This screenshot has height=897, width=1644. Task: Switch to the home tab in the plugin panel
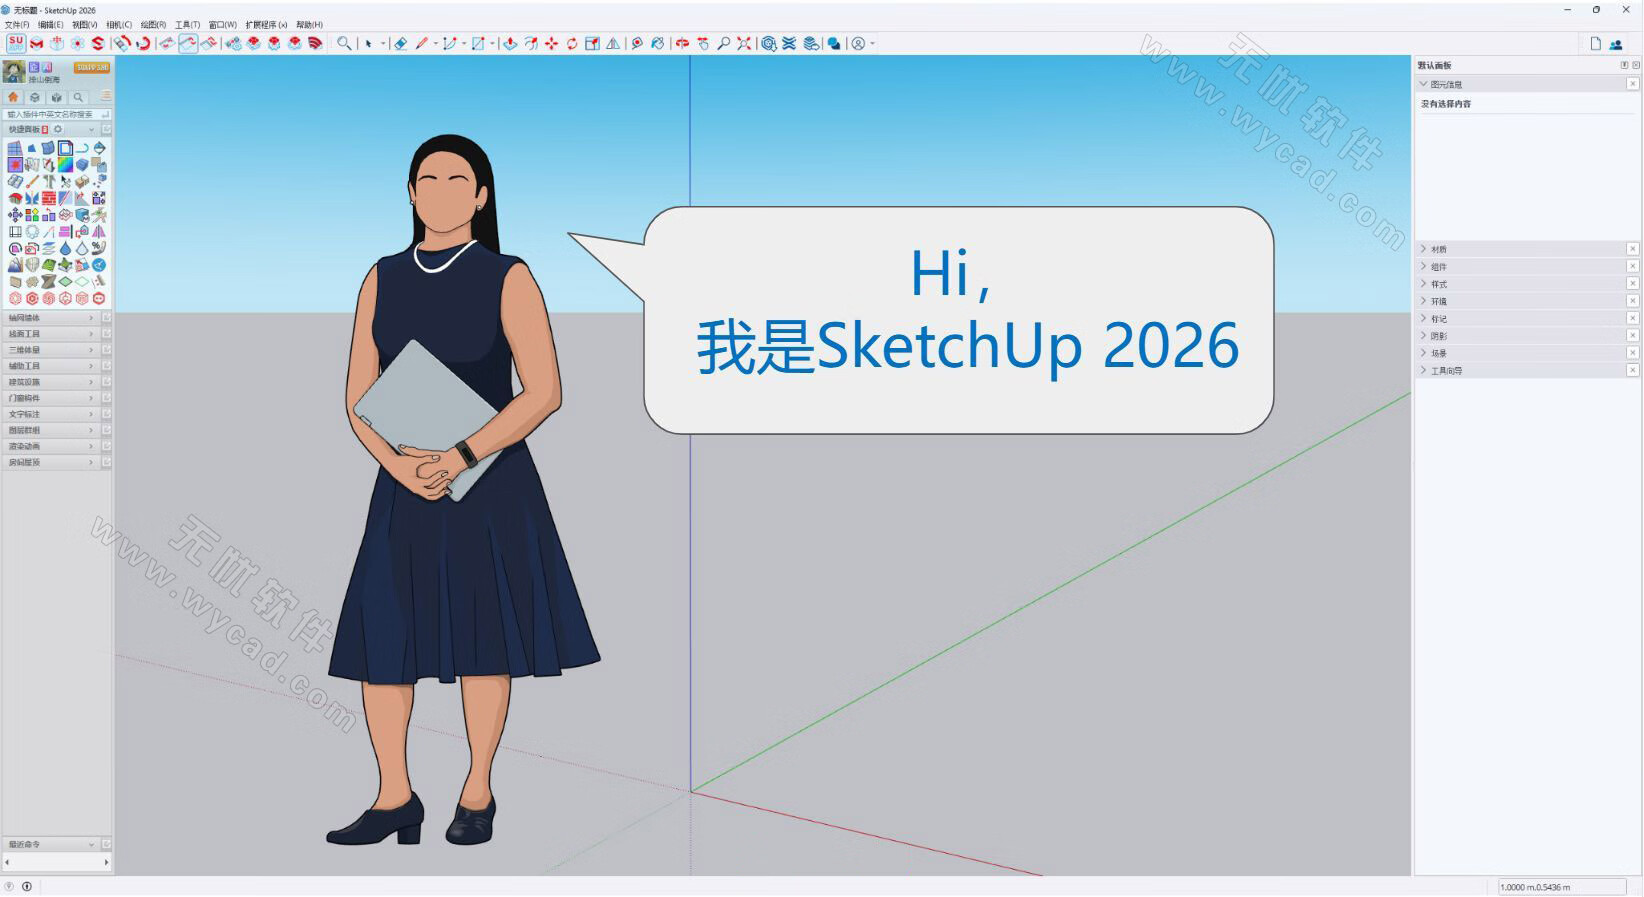(x=13, y=97)
